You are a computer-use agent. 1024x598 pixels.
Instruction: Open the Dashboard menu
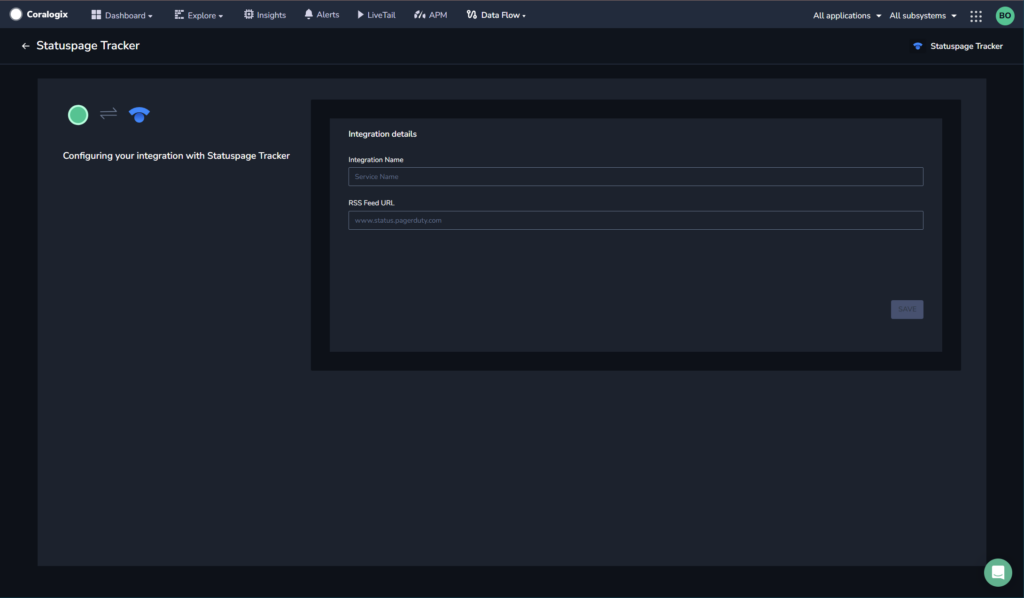122,15
